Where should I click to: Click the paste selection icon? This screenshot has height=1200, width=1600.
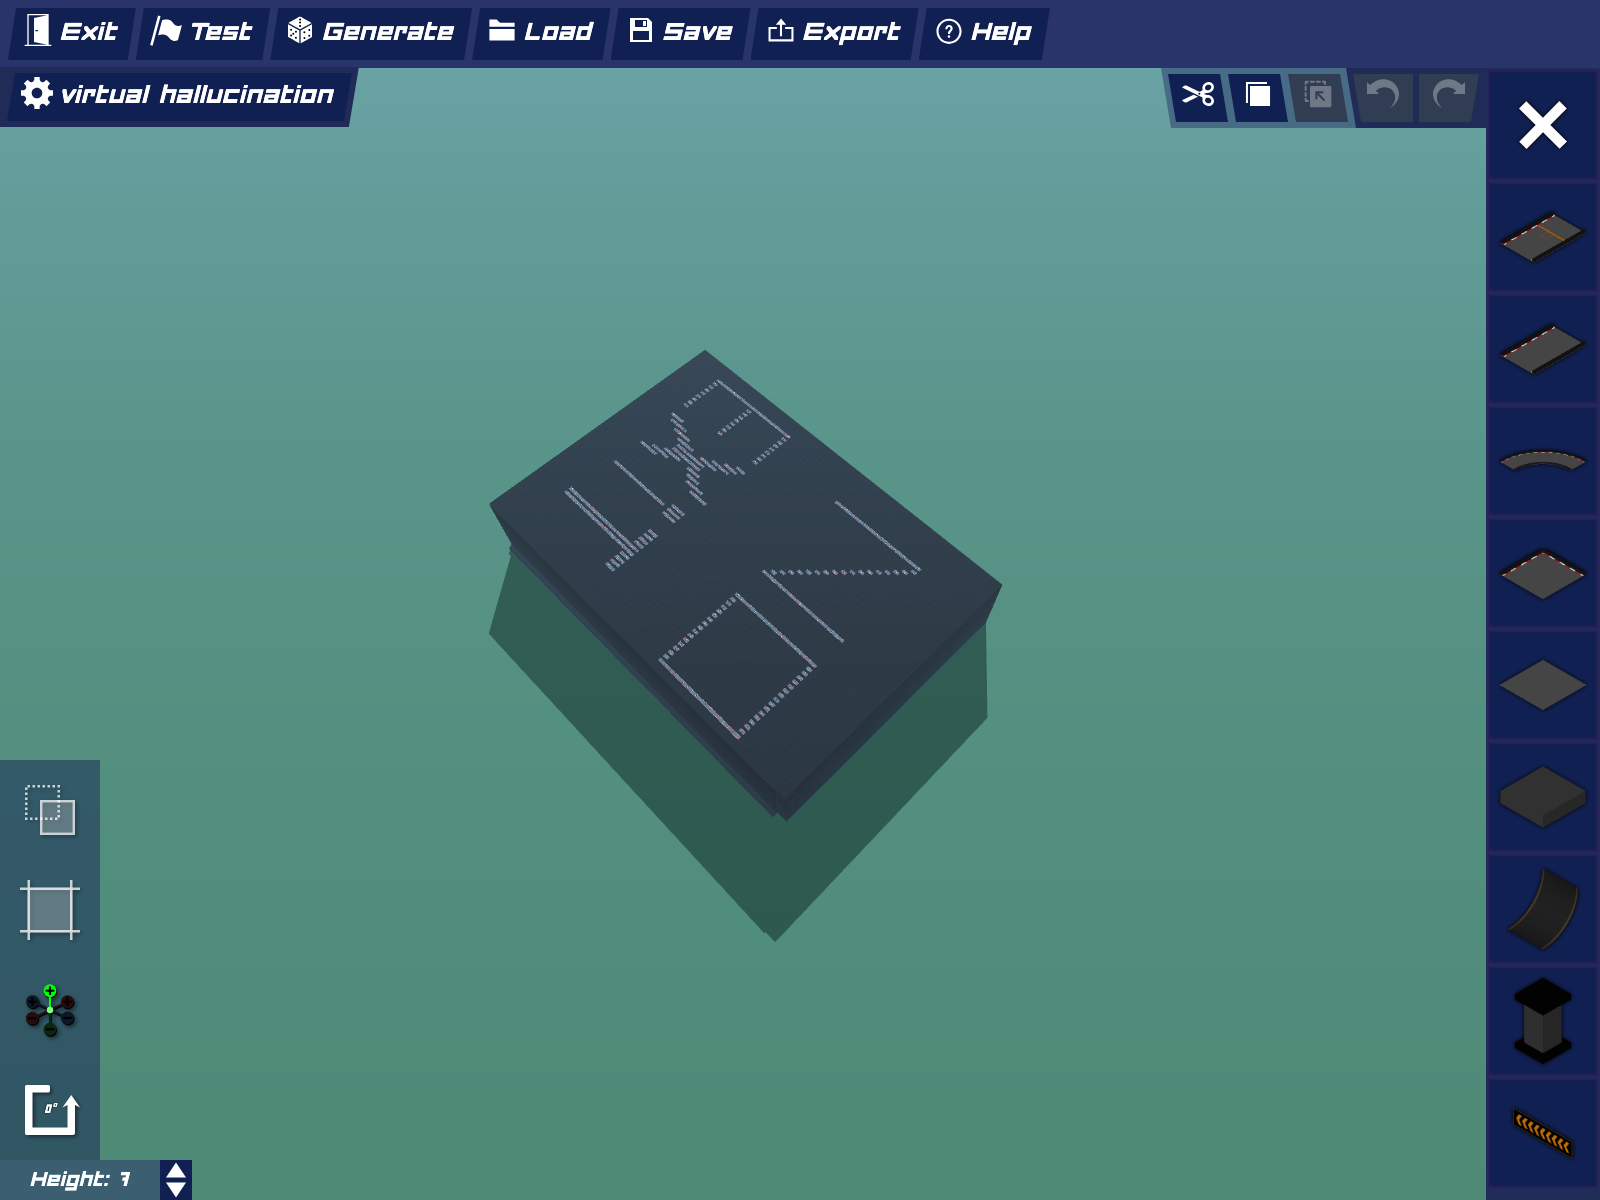1318,96
